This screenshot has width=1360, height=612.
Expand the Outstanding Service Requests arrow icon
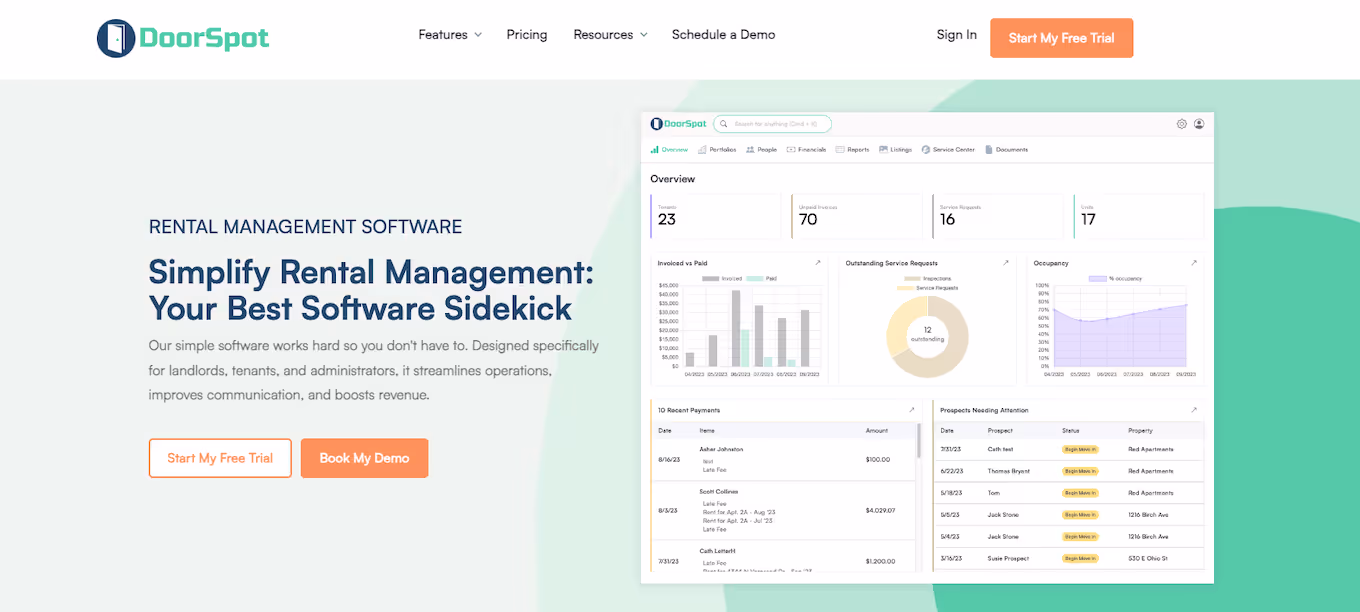(1006, 263)
